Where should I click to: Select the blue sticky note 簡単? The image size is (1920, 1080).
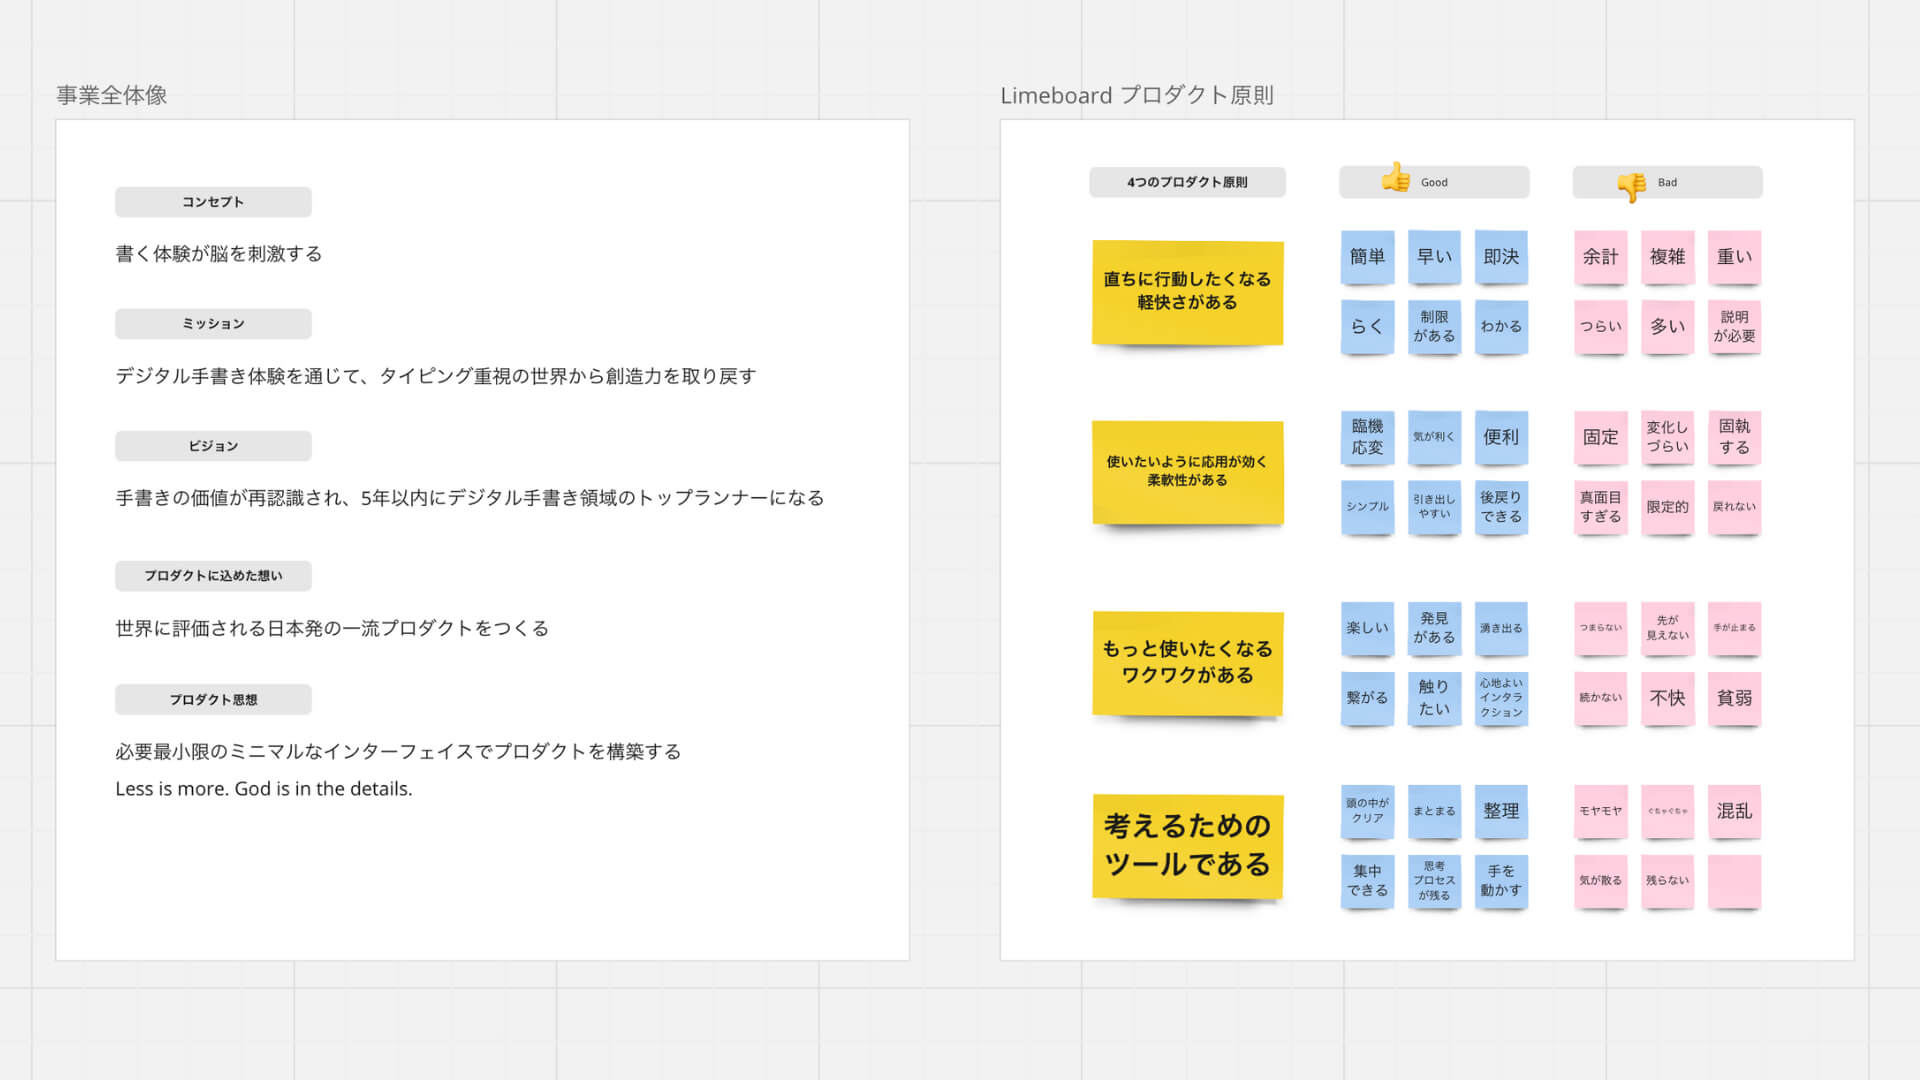click(1367, 257)
